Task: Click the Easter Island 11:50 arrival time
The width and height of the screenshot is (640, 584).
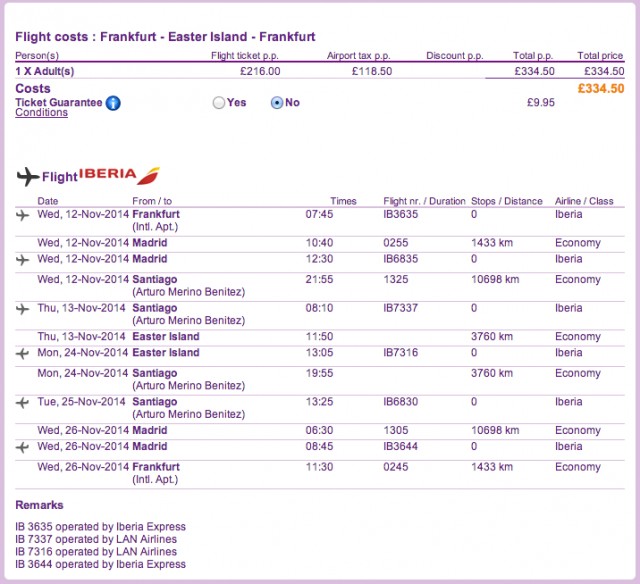Action: click(319, 337)
